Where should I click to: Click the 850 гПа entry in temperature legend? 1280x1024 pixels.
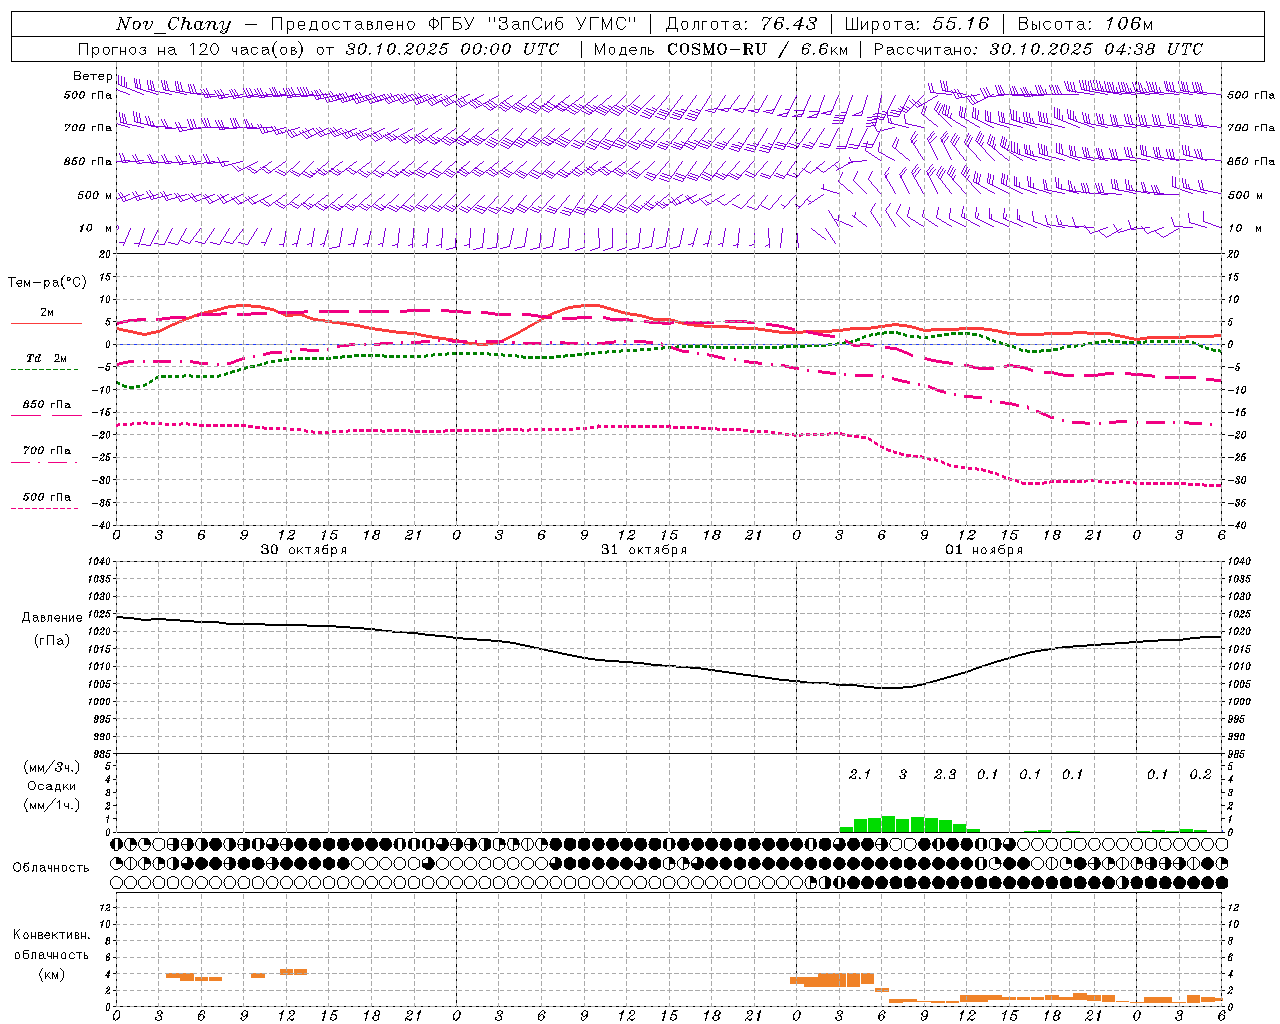[x=47, y=405]
